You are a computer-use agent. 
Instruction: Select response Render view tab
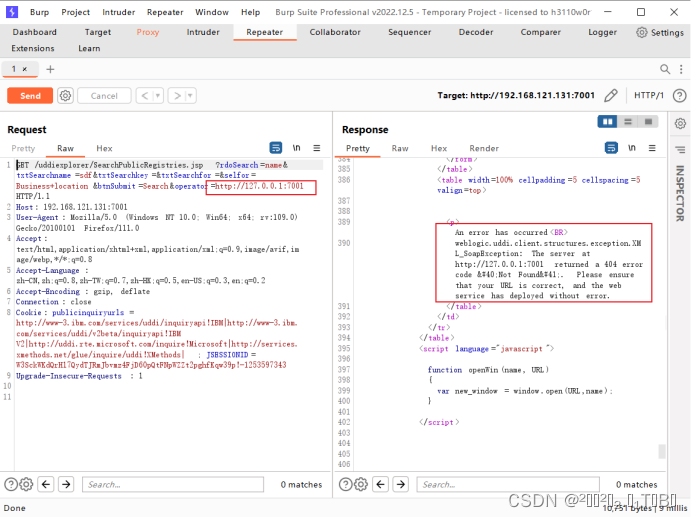click(484, 149)
